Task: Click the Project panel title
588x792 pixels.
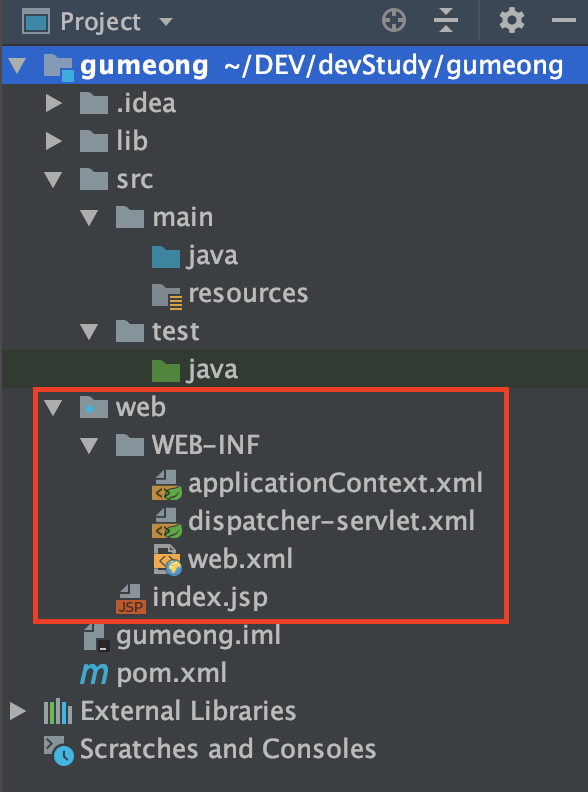Action: click(100, 22)
